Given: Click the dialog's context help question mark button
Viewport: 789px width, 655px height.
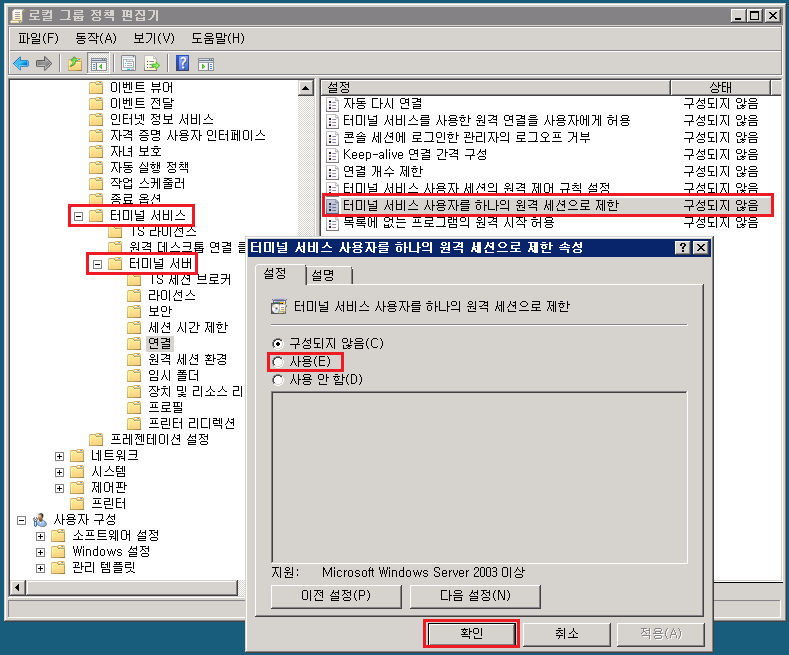Looking at the screenshot, I should pyautogui.click(x=682, y=248).
